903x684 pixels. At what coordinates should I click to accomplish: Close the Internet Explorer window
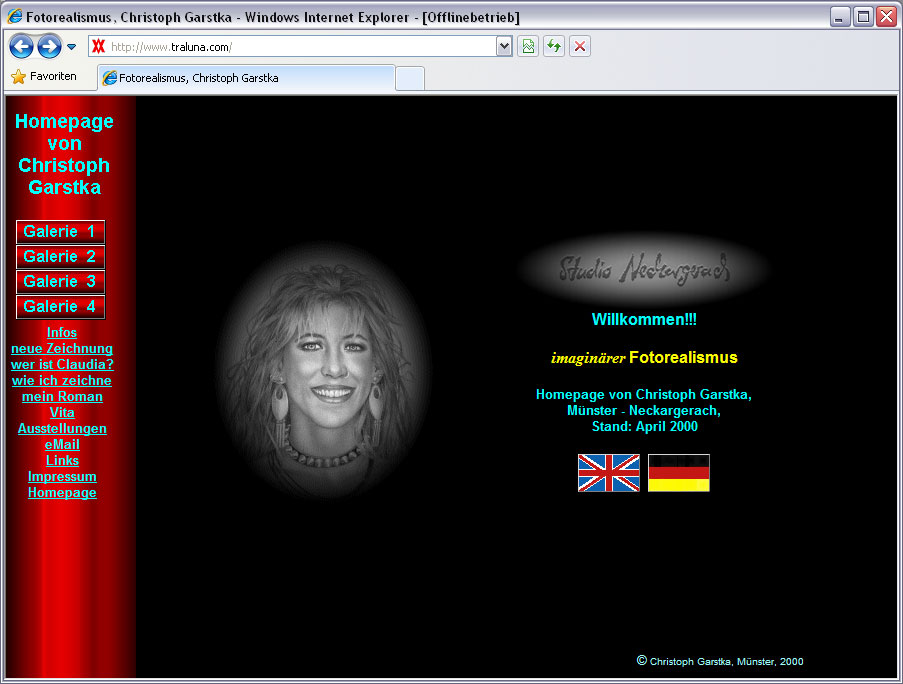pyautogui.click(x=886, y=17)
